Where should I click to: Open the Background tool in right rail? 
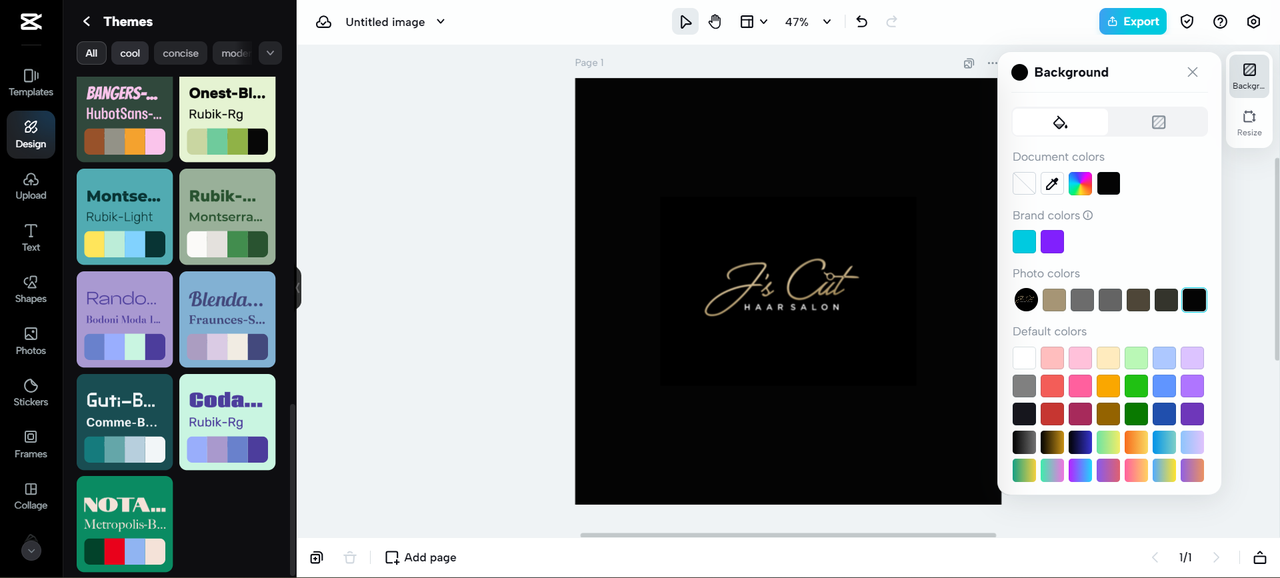point(1249,76)
